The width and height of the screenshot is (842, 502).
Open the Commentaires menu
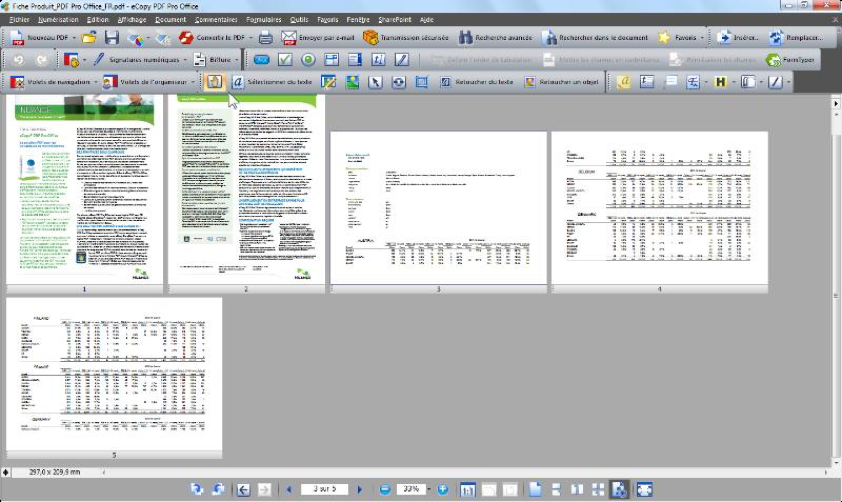click(216, 19)
